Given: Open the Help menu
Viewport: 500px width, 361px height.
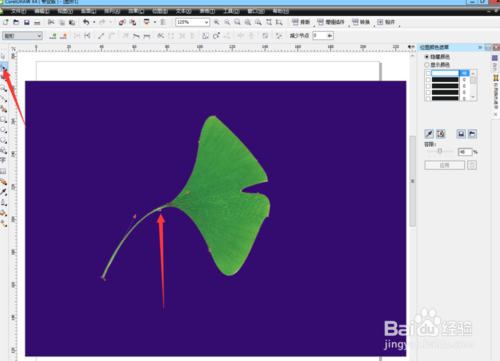Looking at the screenshot, I should (281, 11).
